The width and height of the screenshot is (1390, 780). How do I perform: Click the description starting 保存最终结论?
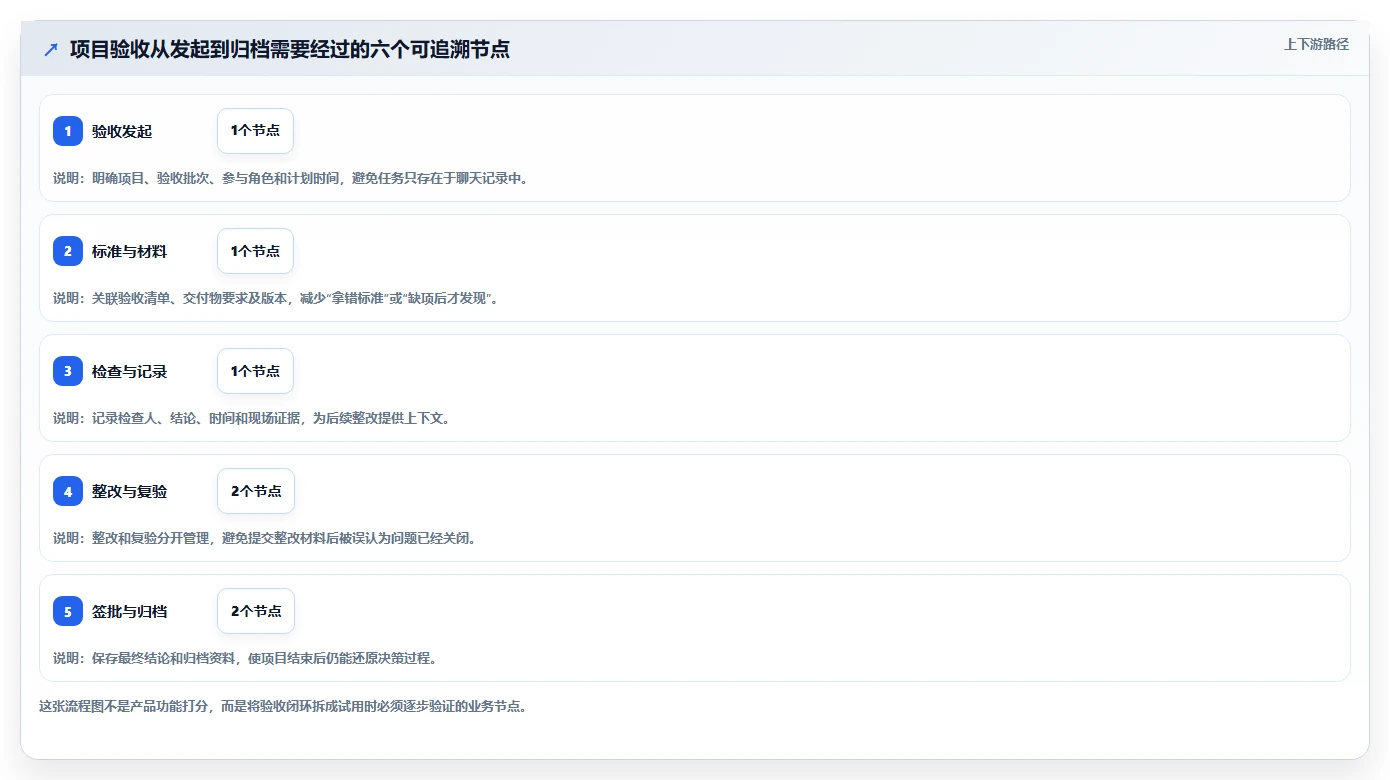point(245,658)
